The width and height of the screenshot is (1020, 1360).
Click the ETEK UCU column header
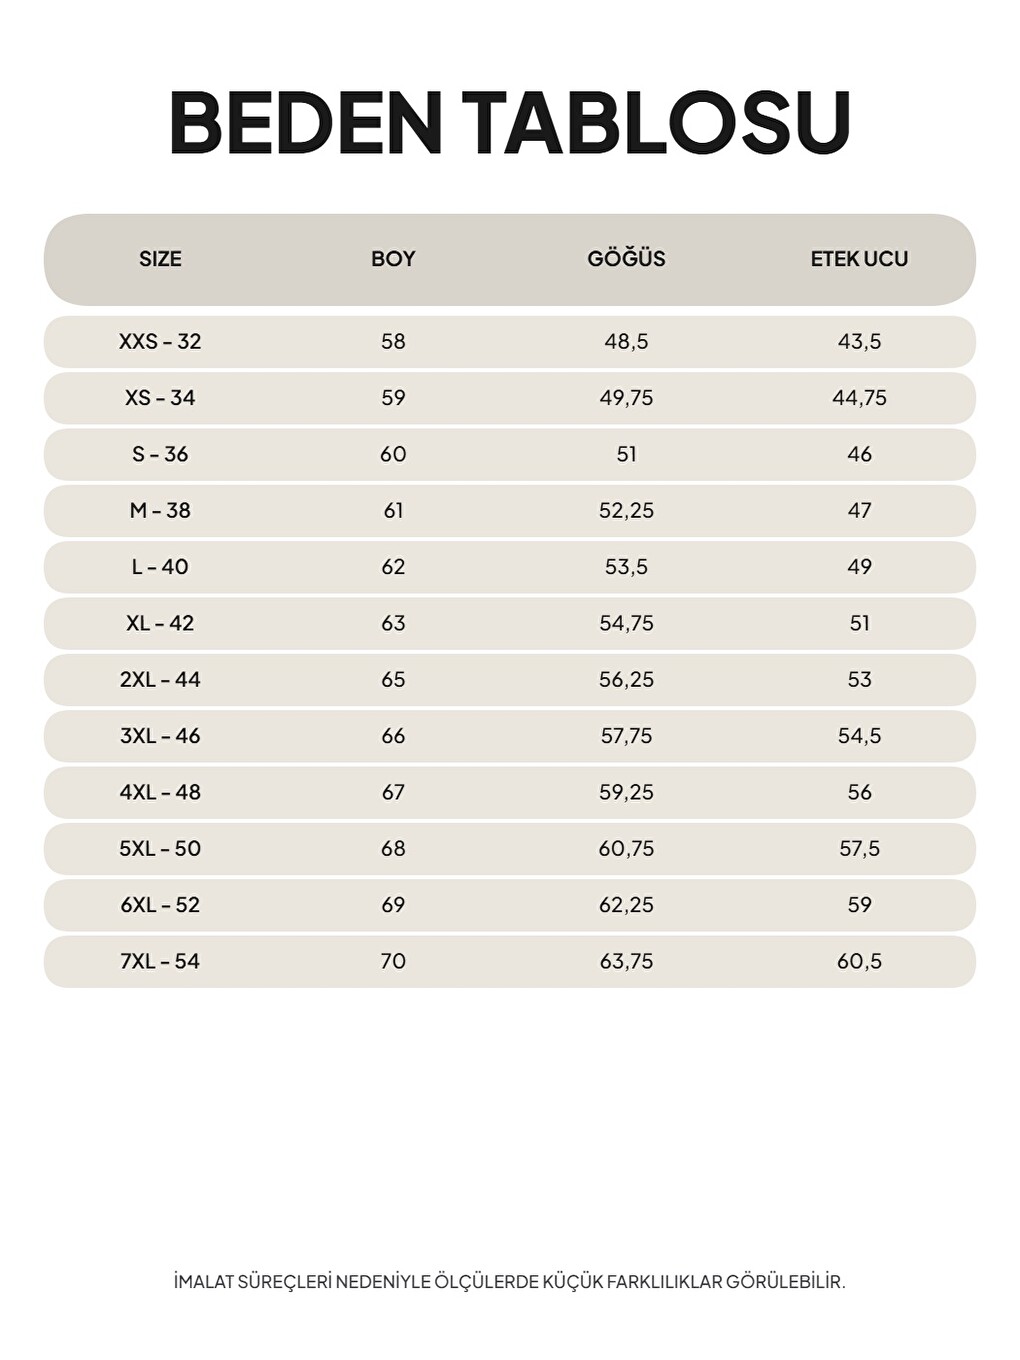(859, 259)
